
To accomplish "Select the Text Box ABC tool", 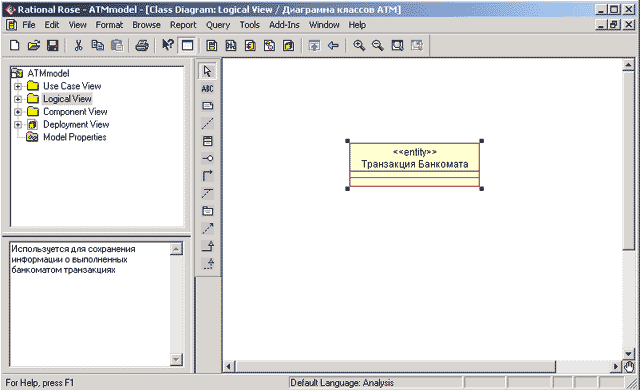I will (x=207, y=89).
